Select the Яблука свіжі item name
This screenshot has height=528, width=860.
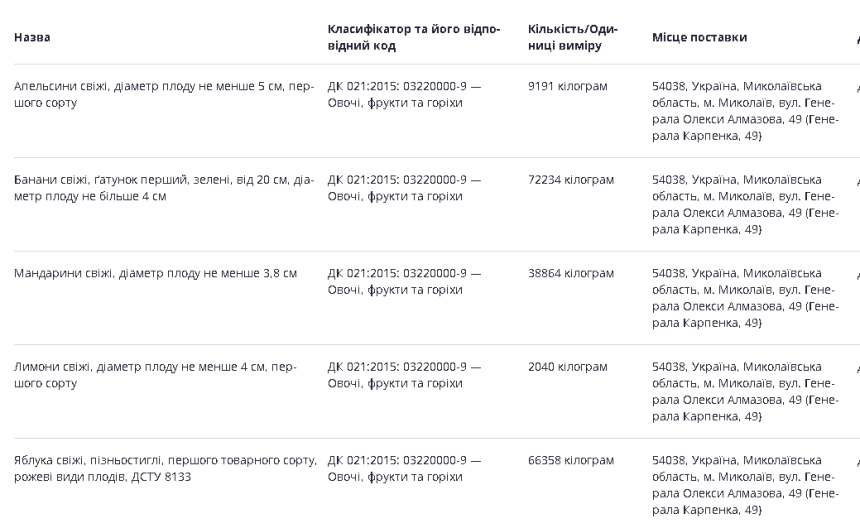(x=165, y=468)
